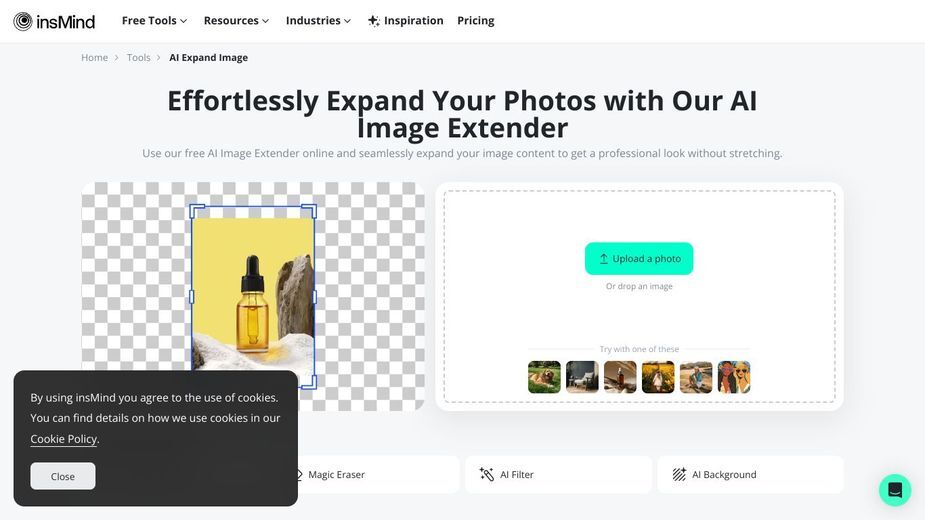
Task: Go to Tools breadcrumb
Action: [x=139, y=57]
